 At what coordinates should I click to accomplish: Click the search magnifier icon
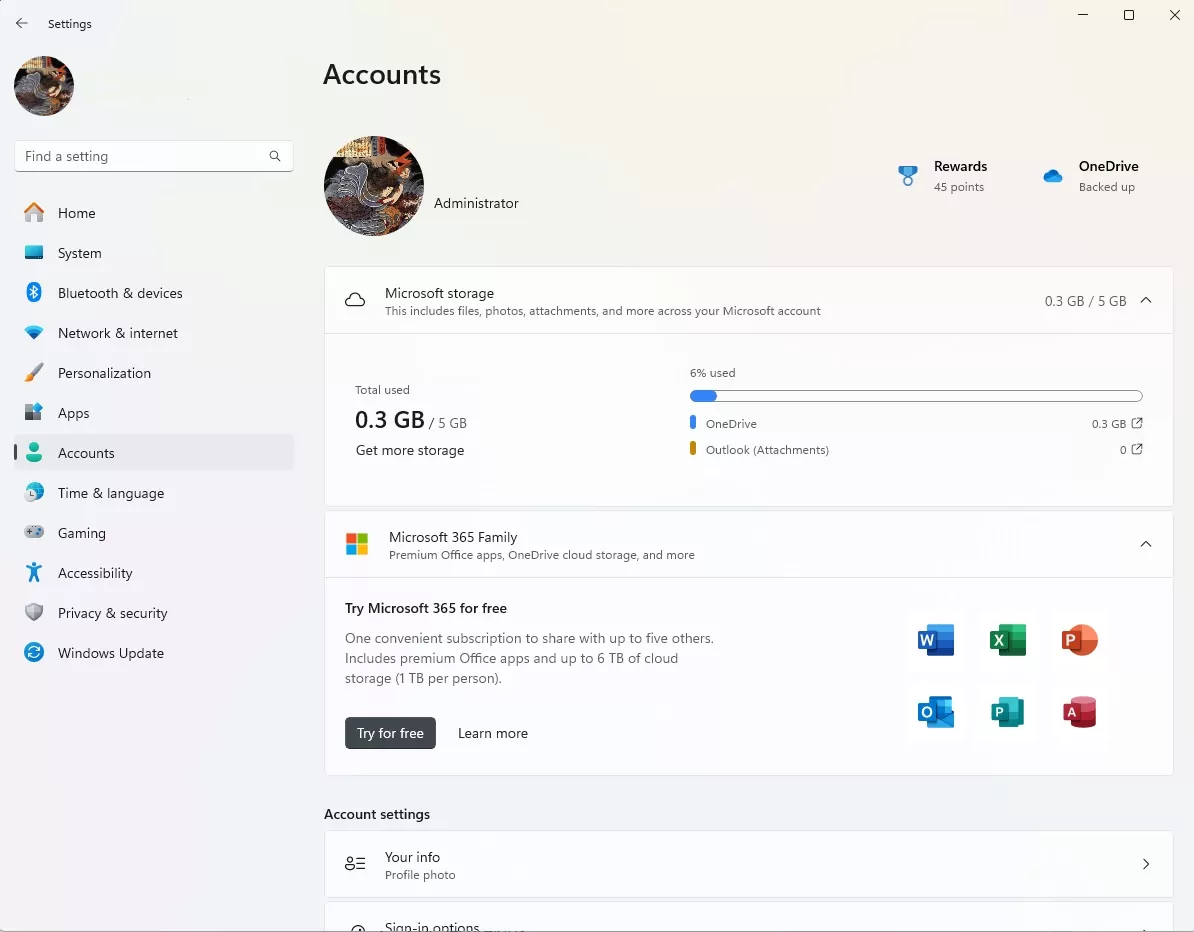tap(275, 156)
